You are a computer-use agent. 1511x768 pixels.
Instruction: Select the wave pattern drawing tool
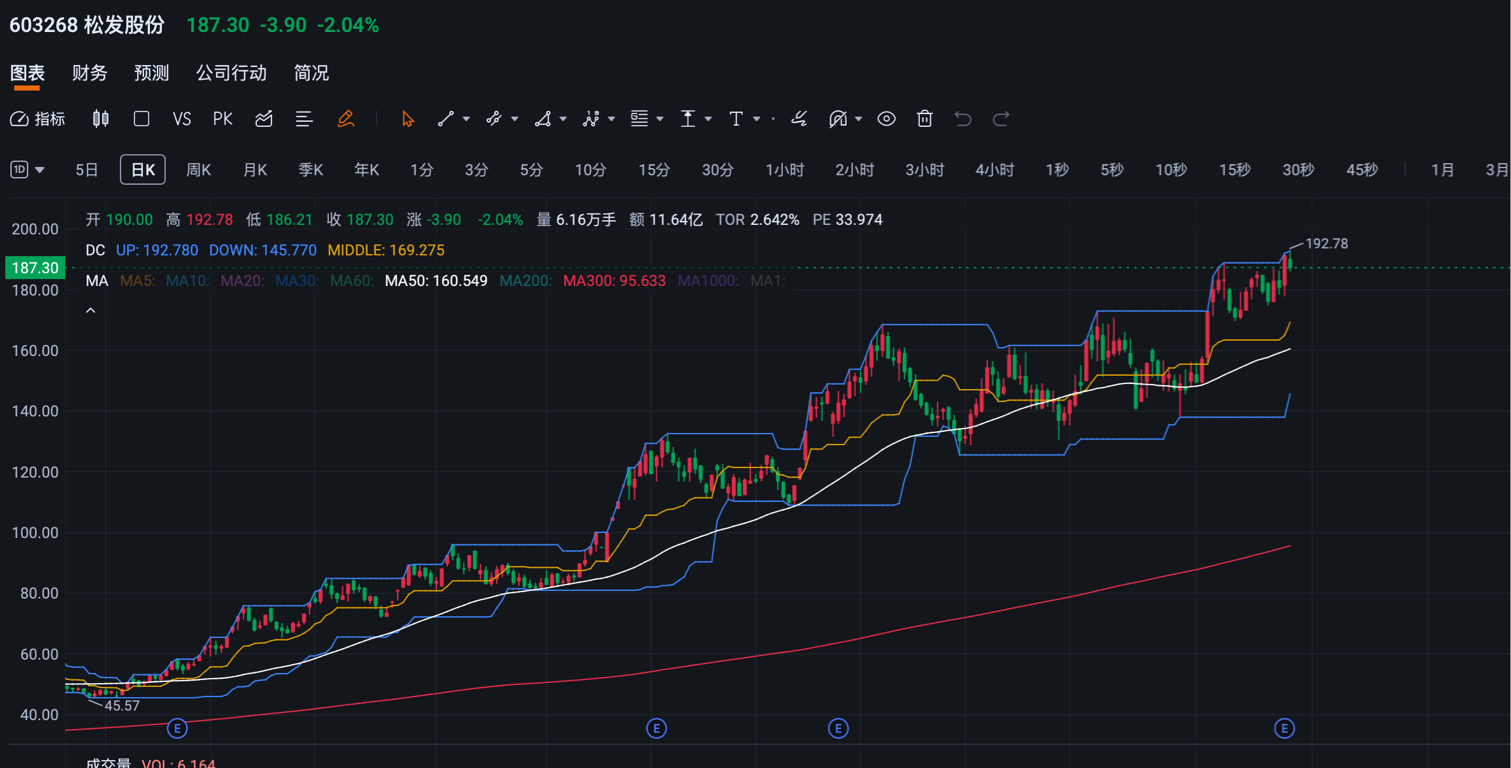point(591,119)
